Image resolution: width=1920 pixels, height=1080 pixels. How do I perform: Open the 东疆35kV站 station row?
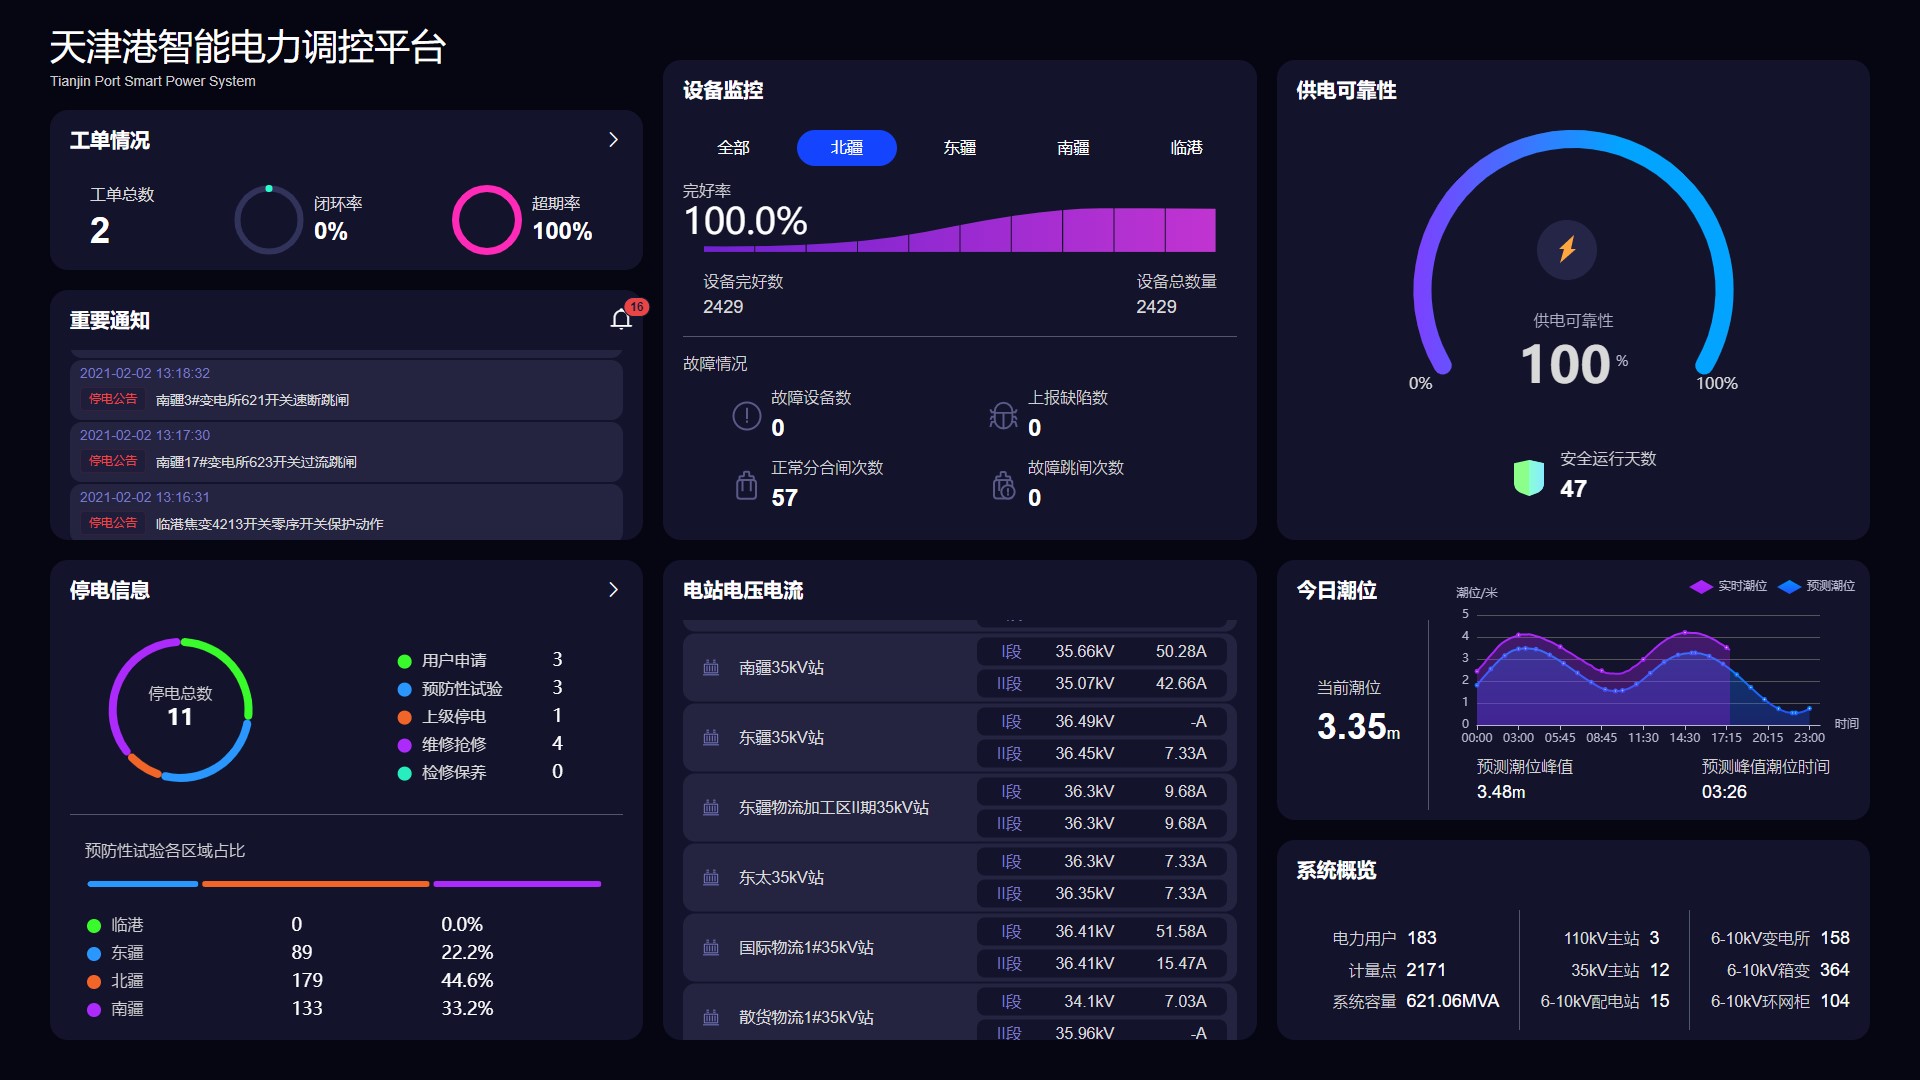click(x=781, y=737)
